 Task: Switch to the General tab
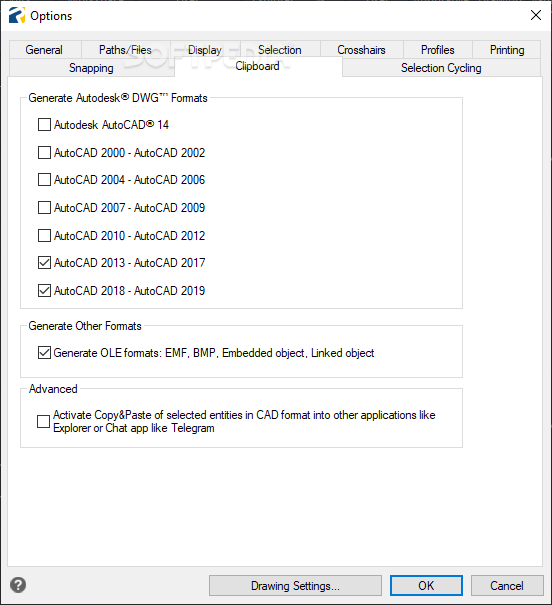click(44, 50)
